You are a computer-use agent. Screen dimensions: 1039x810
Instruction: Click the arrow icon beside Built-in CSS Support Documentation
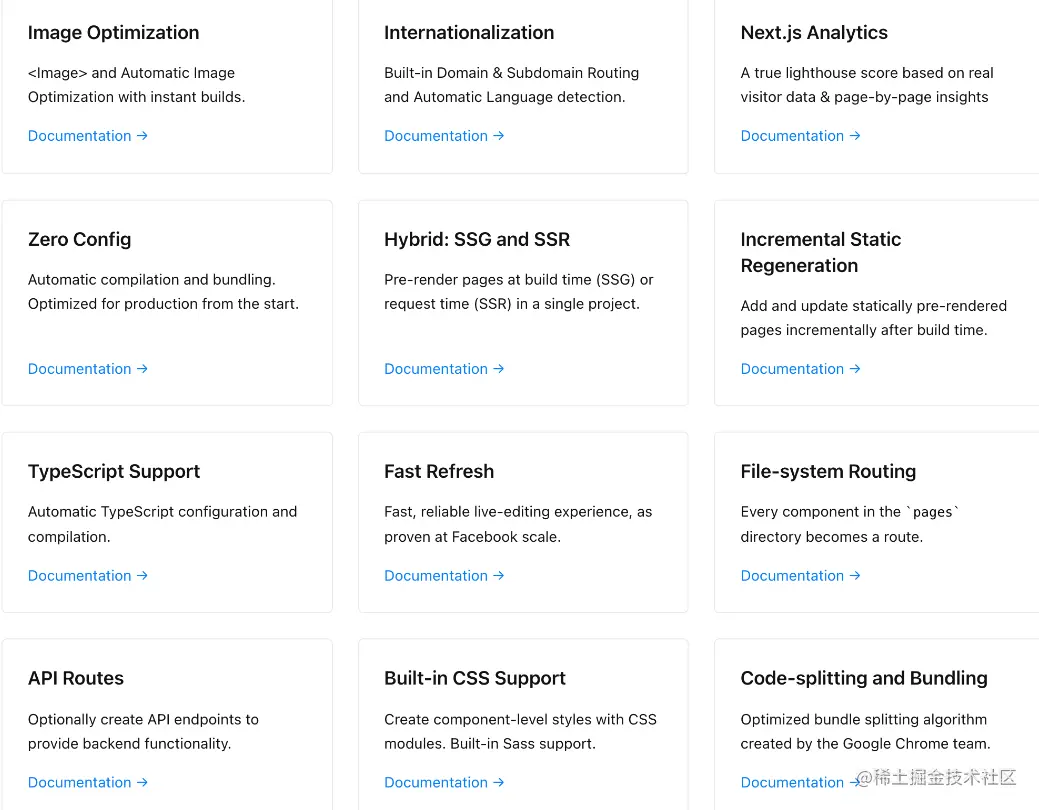[498, 782]
